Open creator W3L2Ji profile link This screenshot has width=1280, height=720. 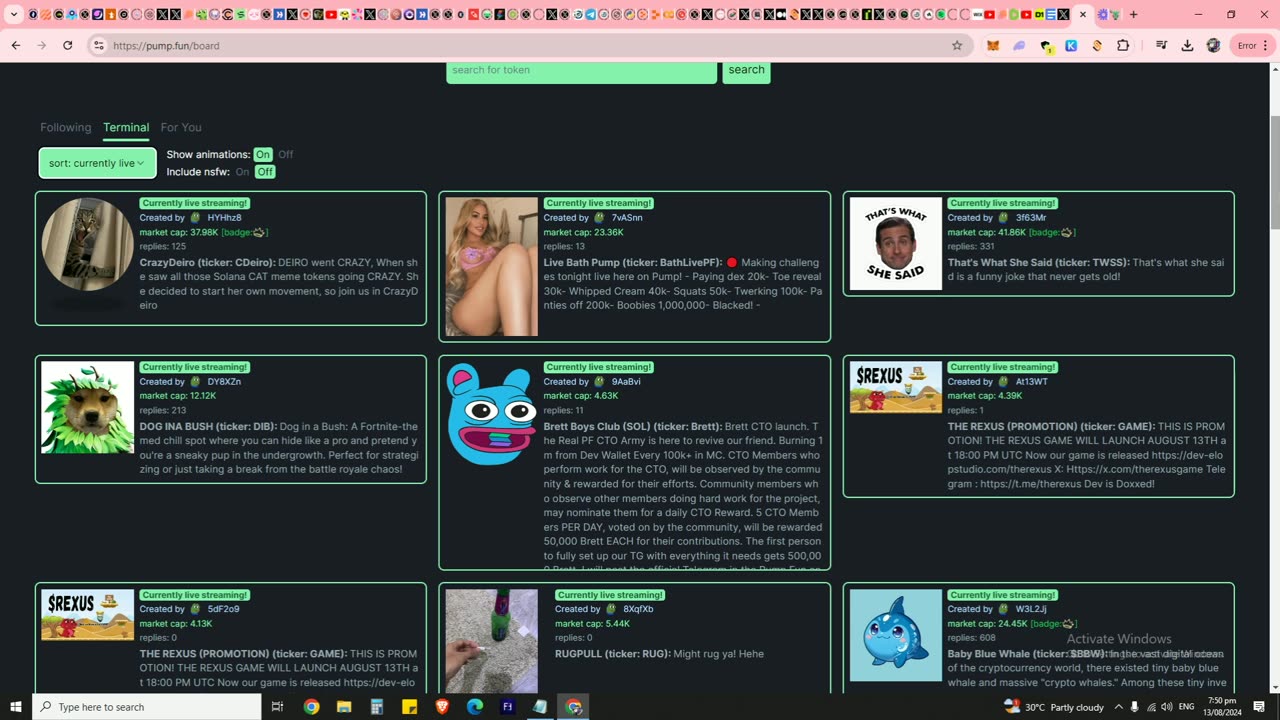(x=1031, y=609)
